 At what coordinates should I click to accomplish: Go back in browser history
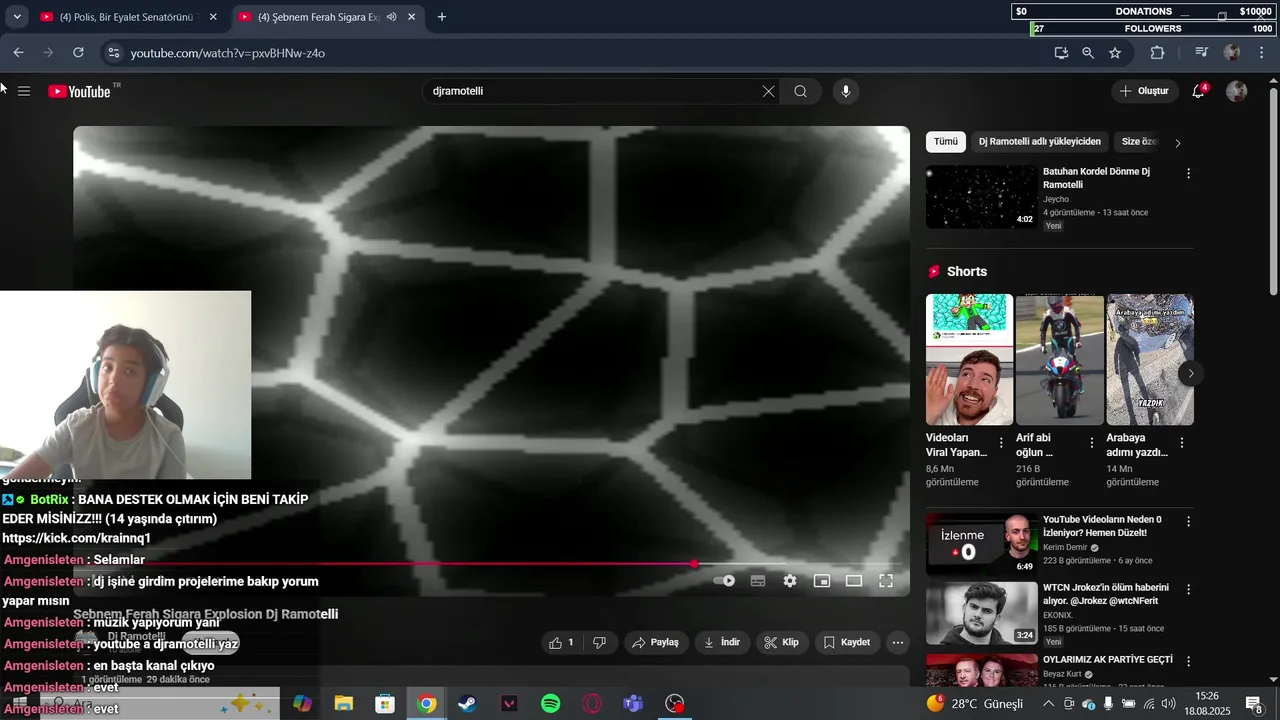(x=18, y=53)
